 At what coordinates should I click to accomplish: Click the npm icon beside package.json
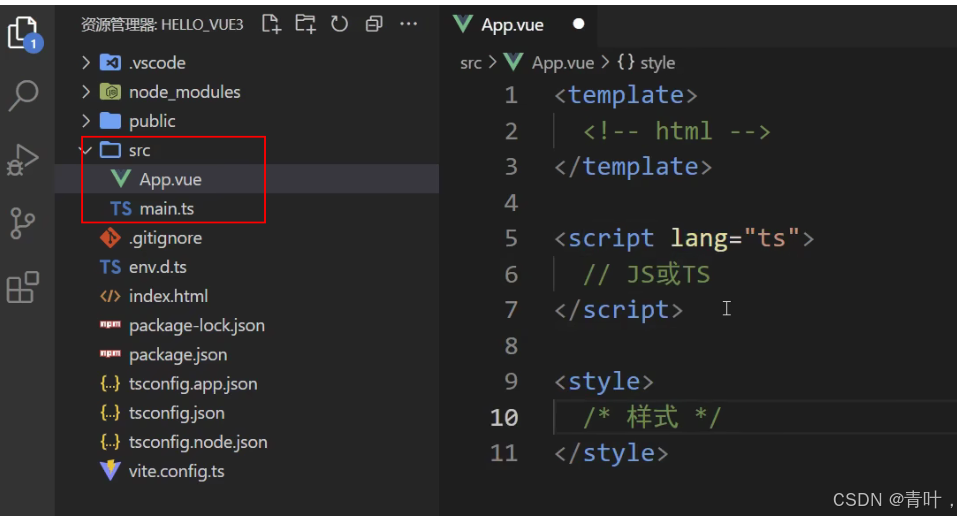tap(110, 353)
